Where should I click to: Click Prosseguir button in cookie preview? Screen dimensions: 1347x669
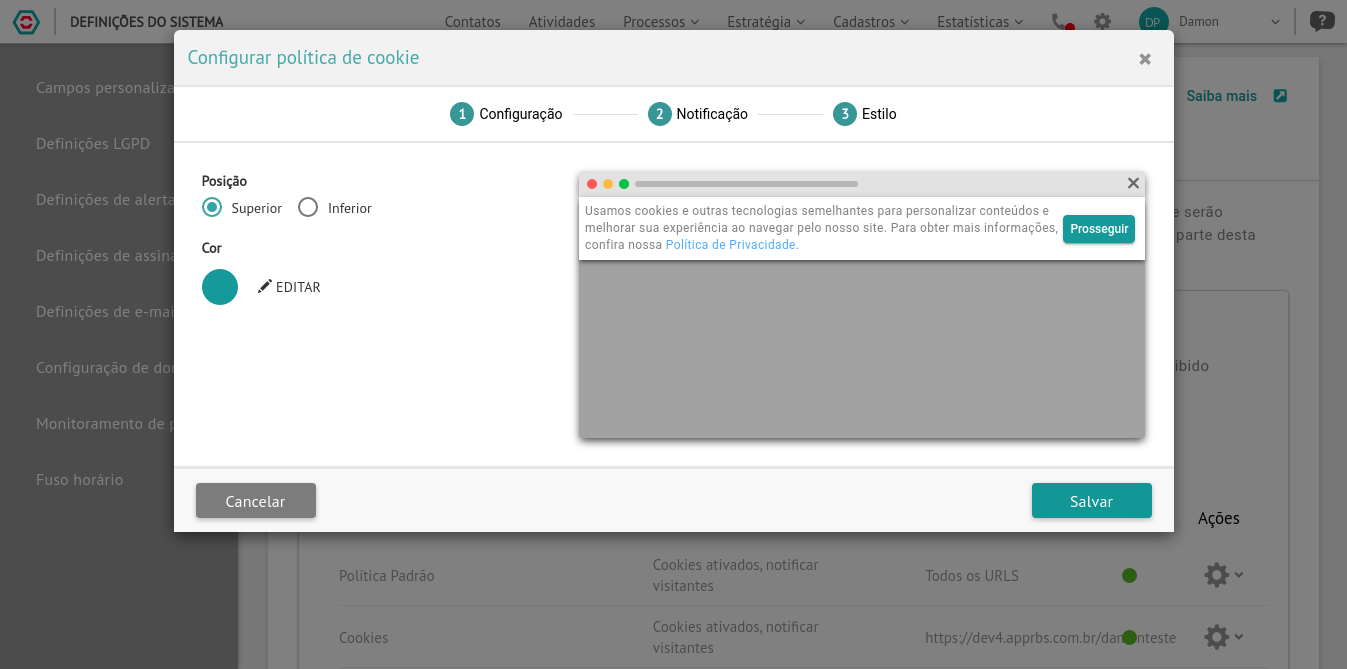click(x=1099, y=229)
